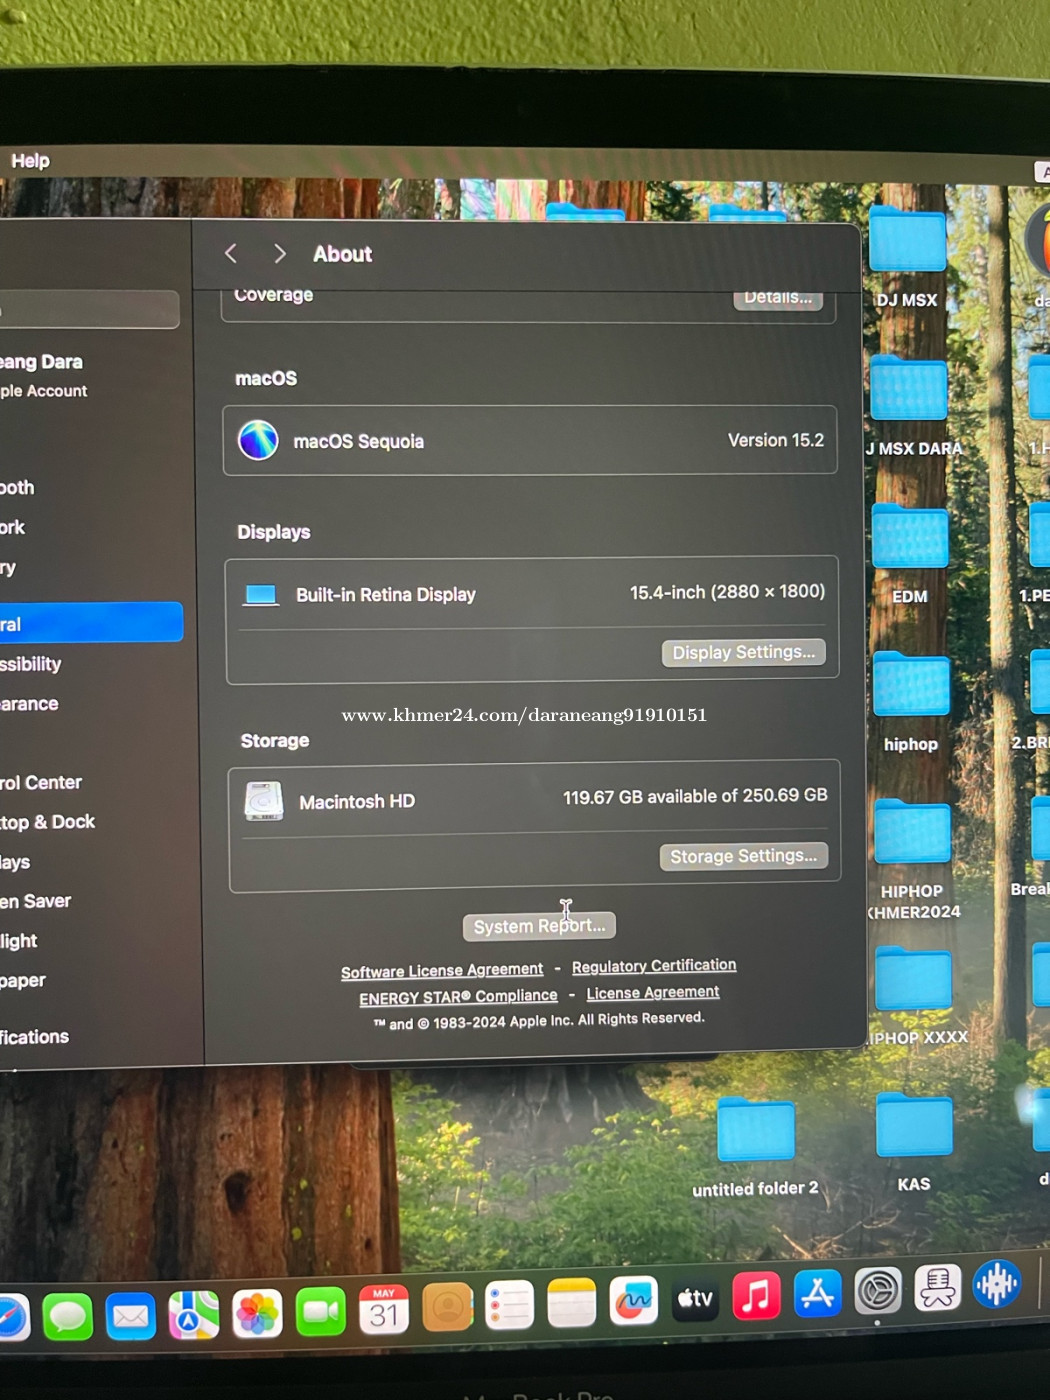Open the Regulatory Certification link
1050x1400 pixels.
tap(654, 966)
